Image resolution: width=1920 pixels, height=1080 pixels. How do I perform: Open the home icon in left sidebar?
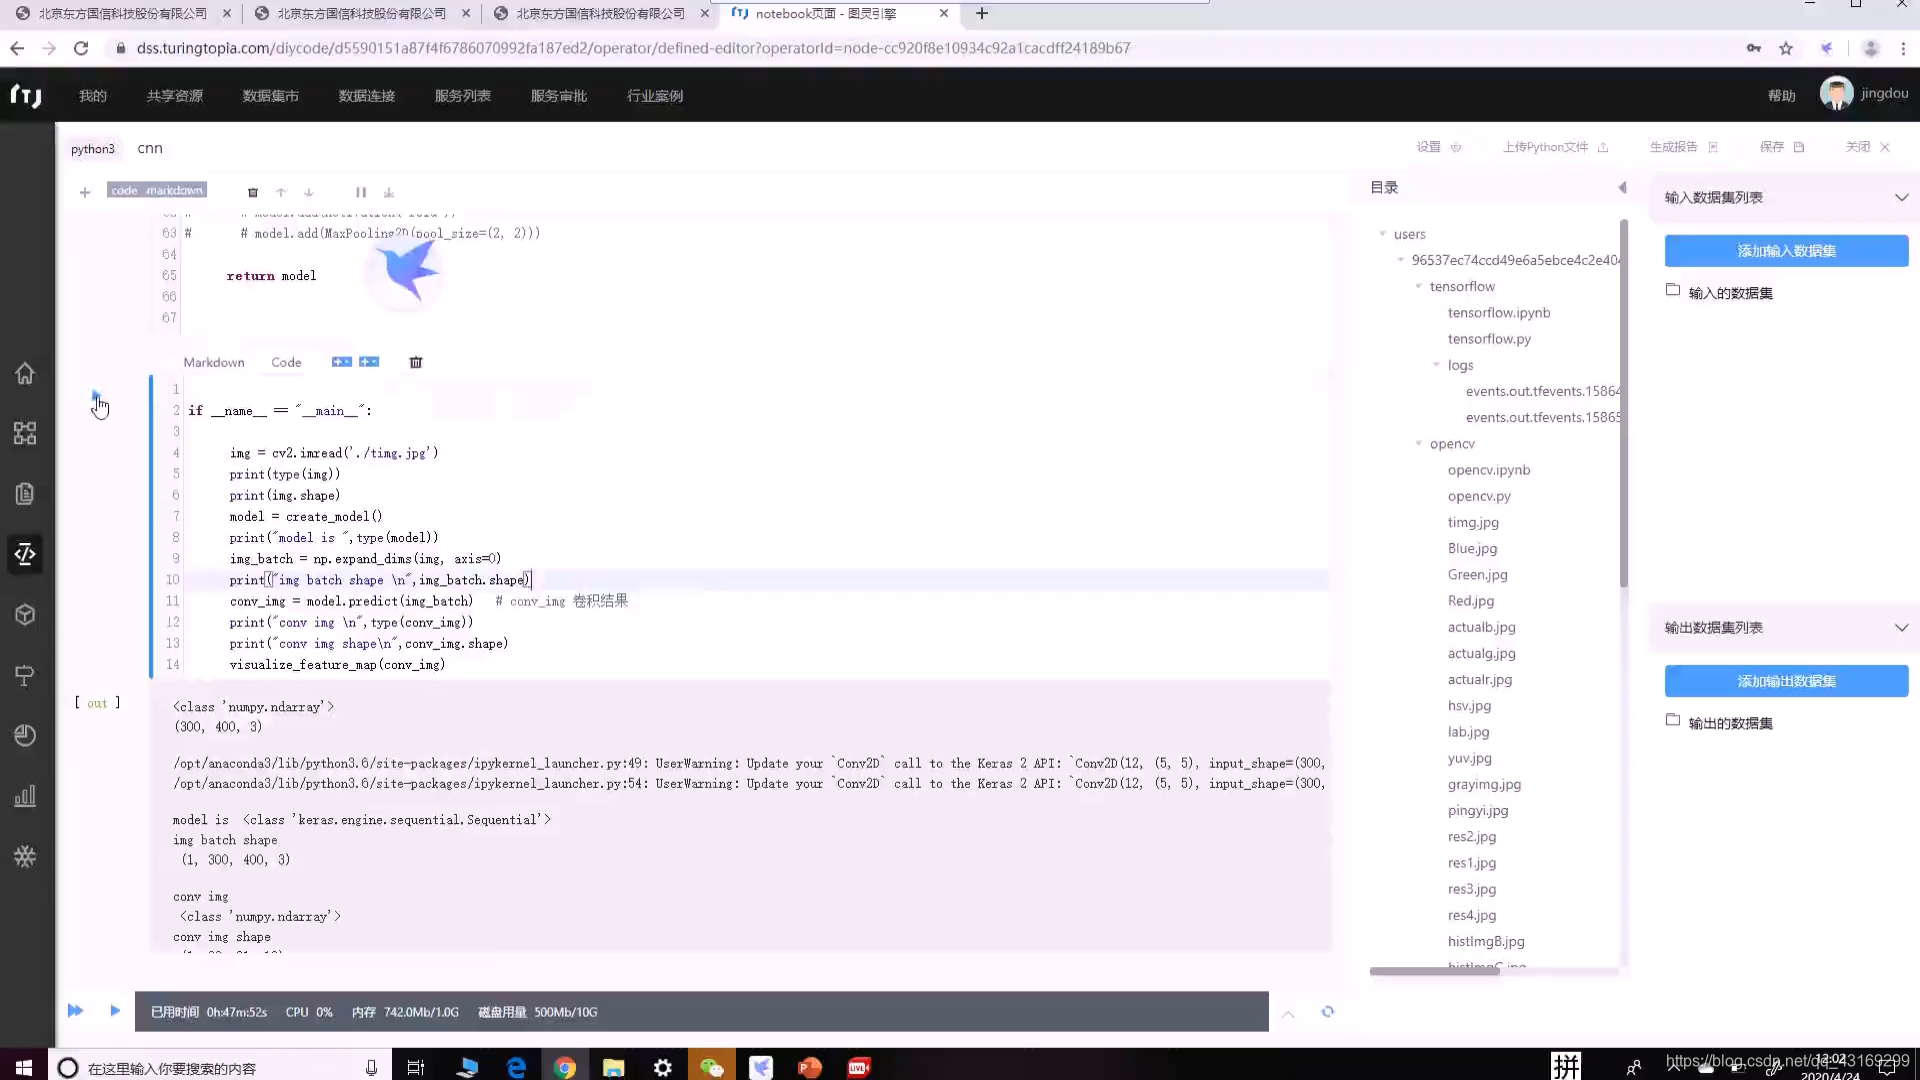(25, 373)
